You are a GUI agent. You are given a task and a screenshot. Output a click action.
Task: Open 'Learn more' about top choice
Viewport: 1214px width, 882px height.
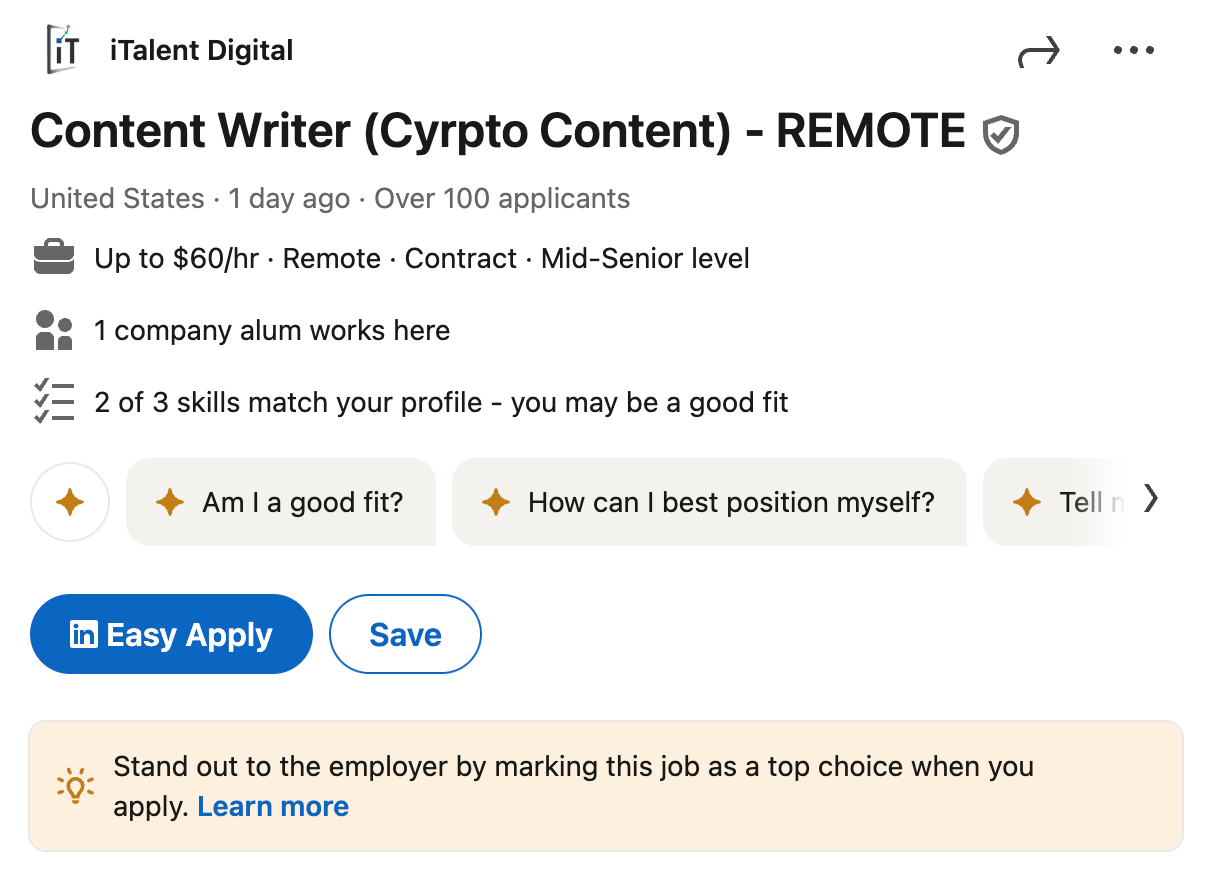(x=273, y=806)
